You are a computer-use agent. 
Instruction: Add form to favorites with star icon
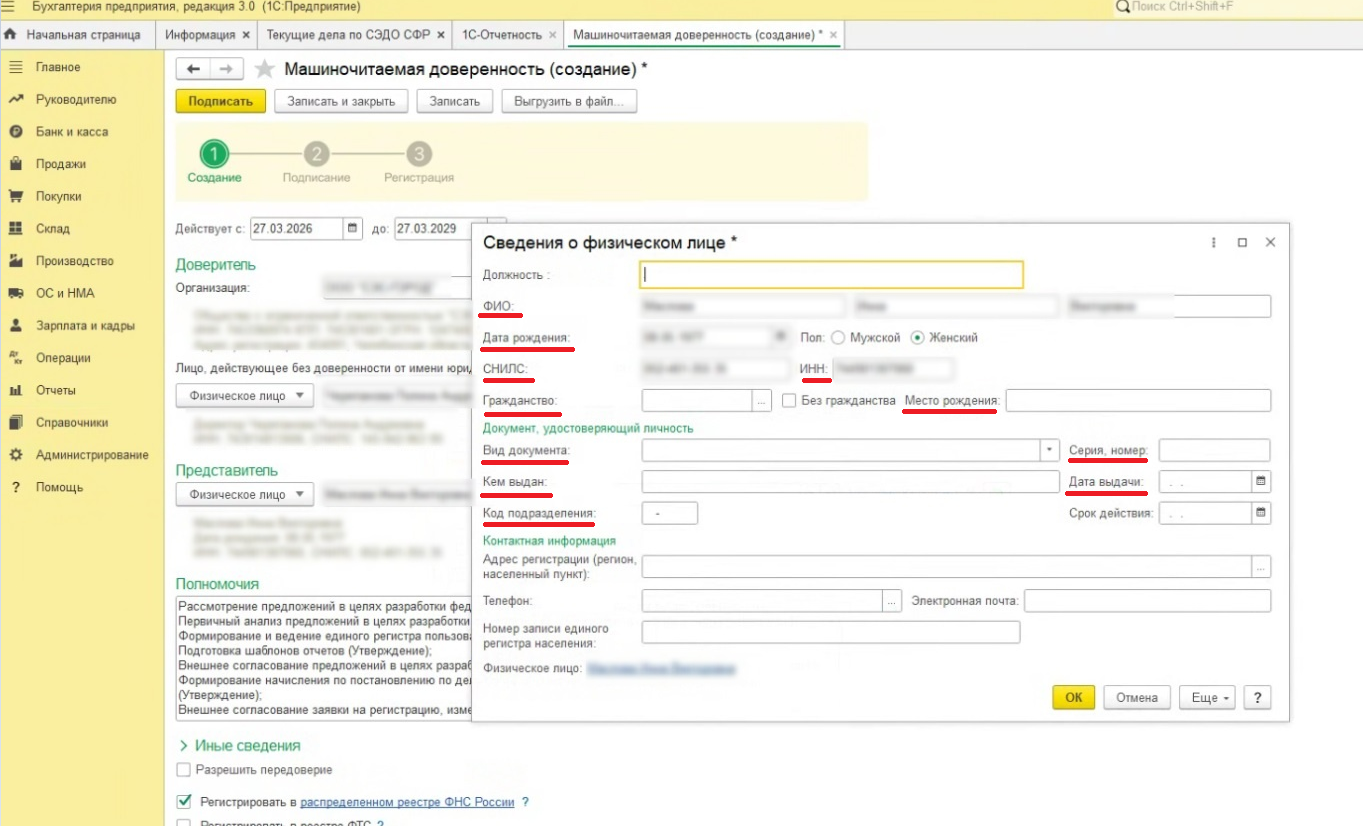click(264, 69)
